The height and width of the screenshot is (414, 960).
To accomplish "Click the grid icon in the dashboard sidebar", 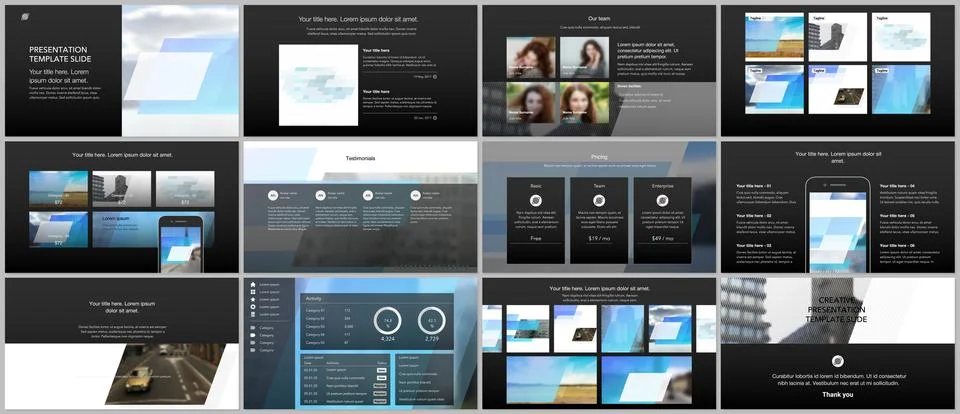I will (253, 292).
